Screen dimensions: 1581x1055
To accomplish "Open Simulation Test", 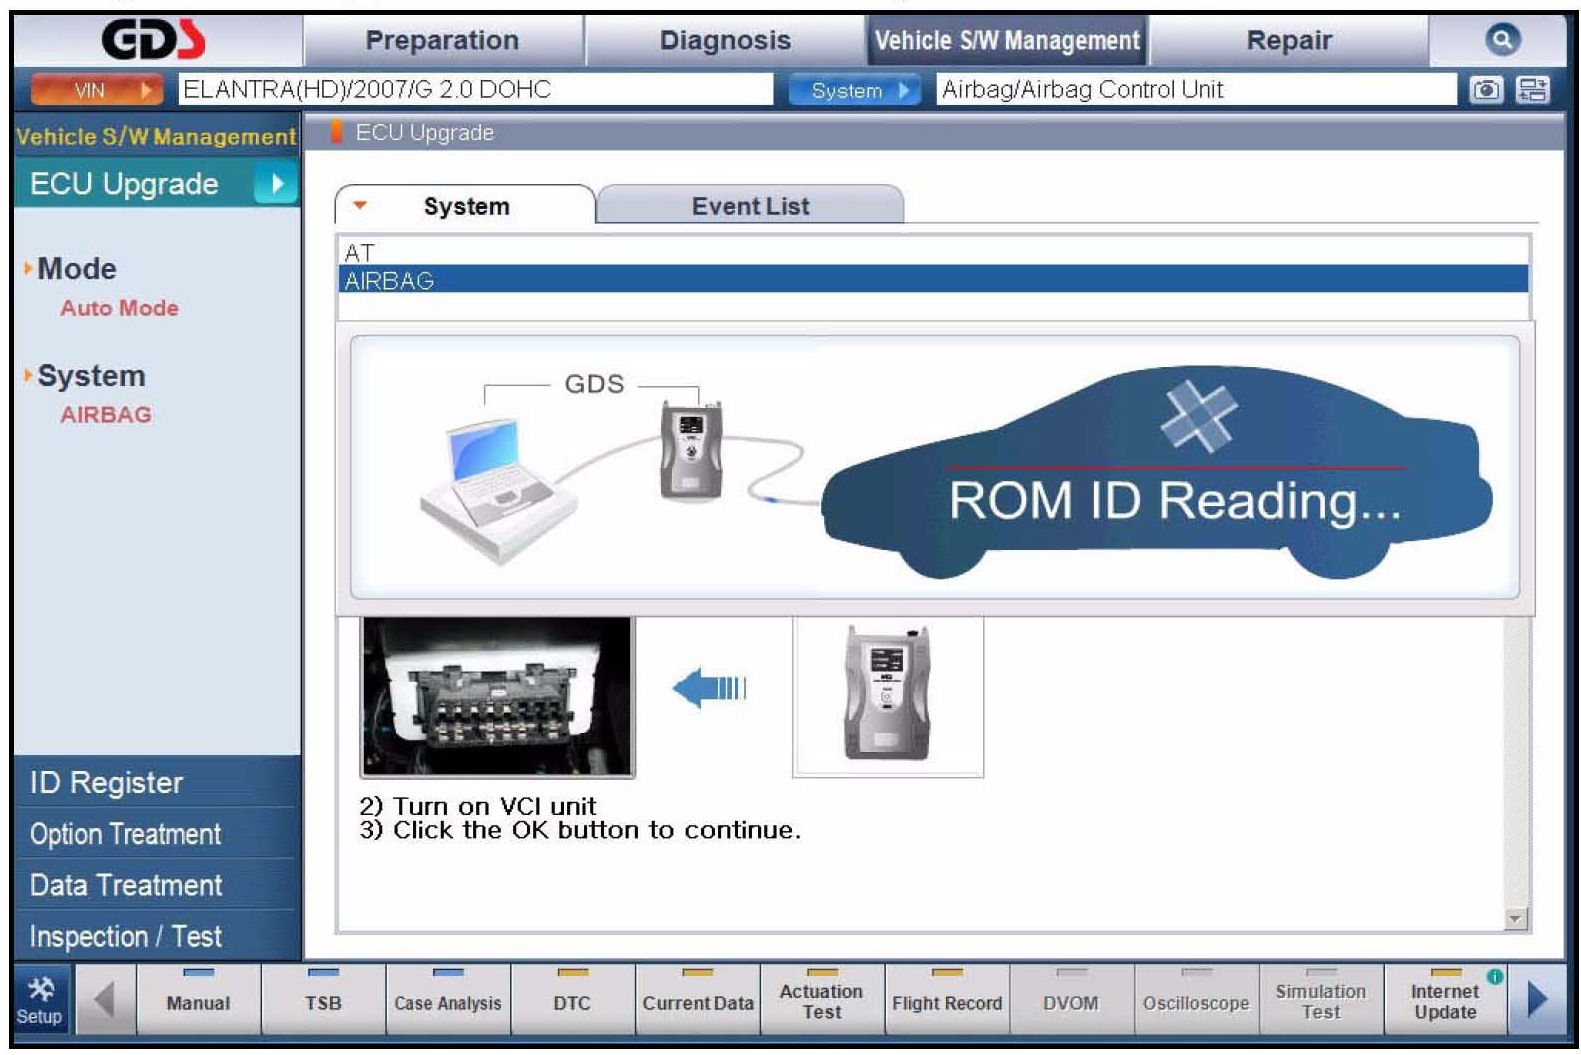I will pyautogui.click(x=1321, y=1000).
